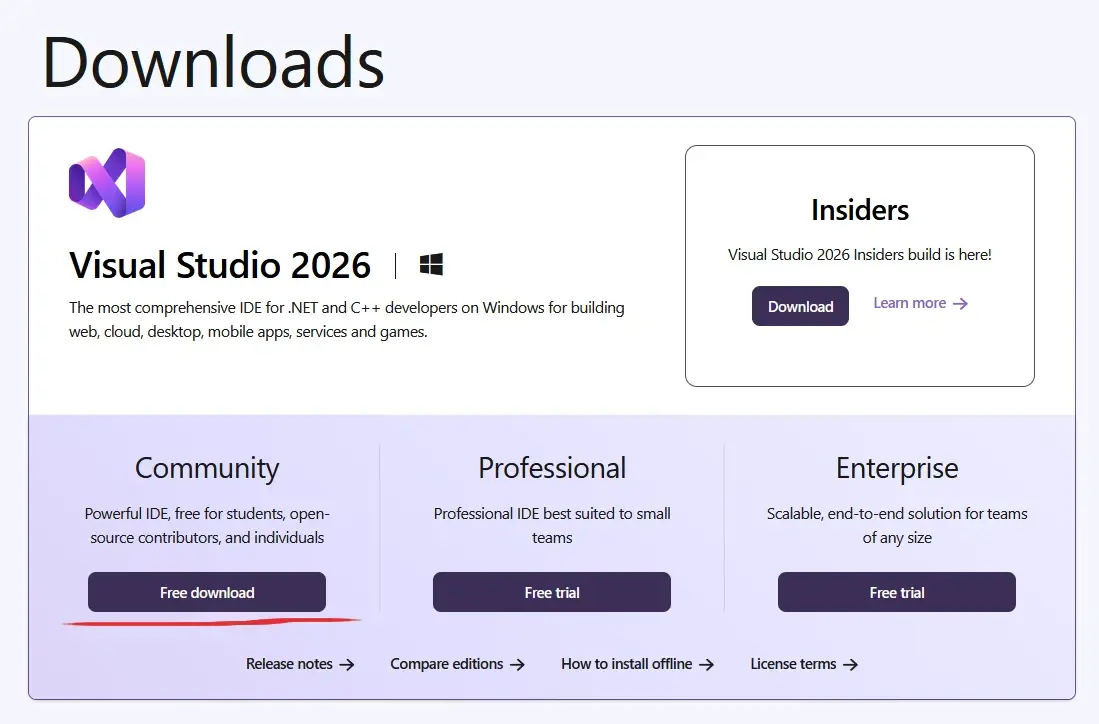Click the arrow beside Learn more

(x=960, y=303)
